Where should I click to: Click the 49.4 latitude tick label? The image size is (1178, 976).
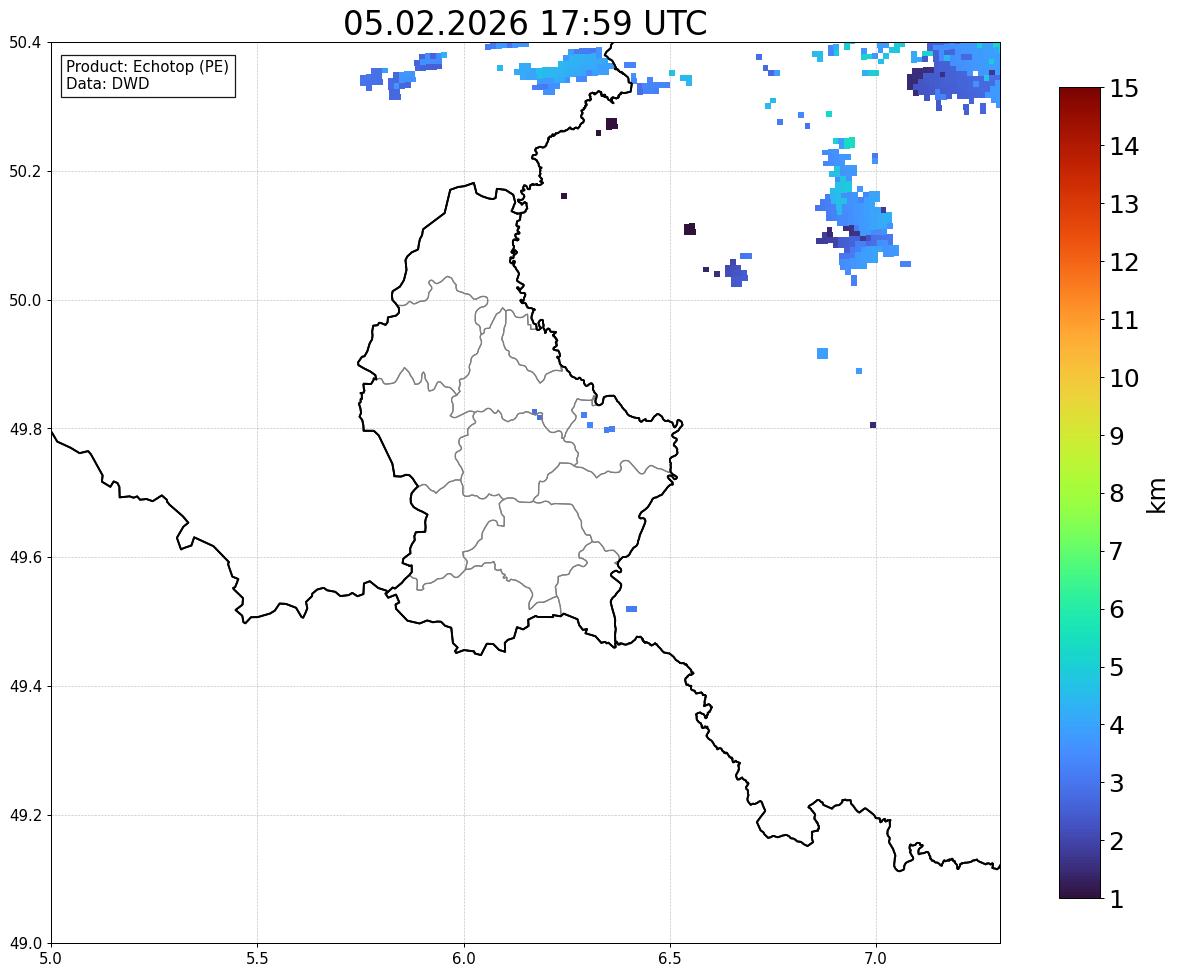(x=24, y=687)
